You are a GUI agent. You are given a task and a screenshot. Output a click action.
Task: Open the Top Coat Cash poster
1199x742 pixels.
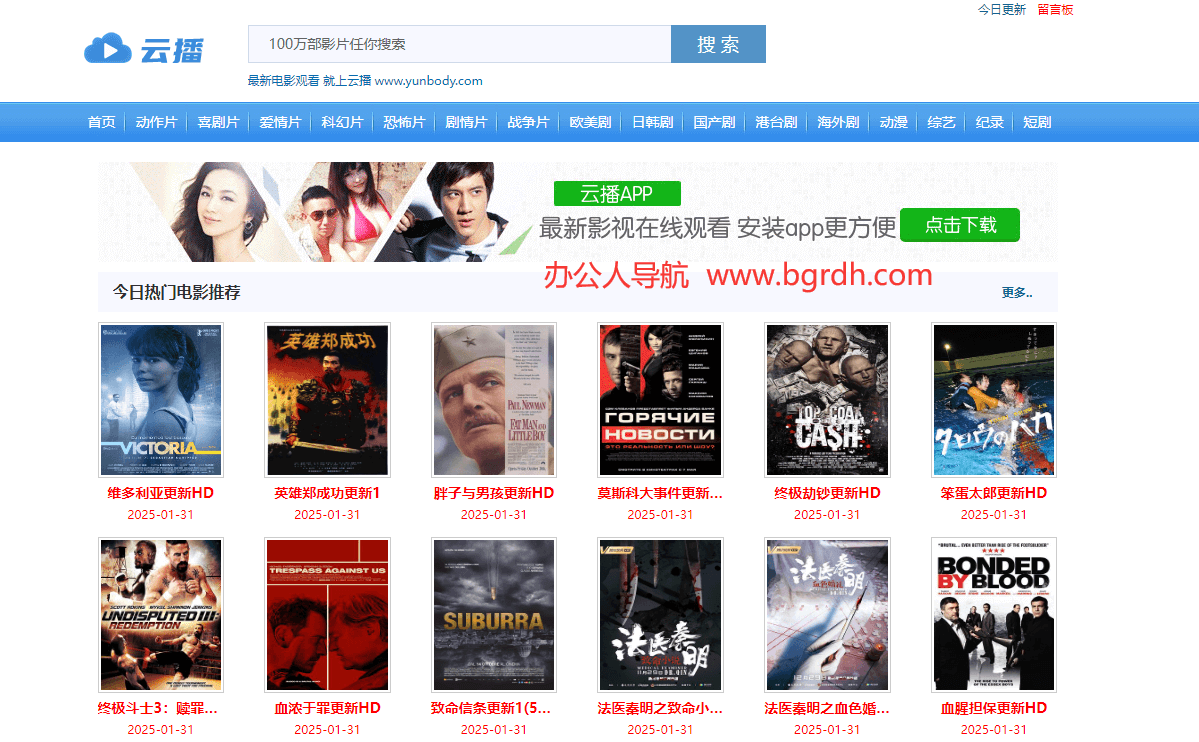click(827, 400)
